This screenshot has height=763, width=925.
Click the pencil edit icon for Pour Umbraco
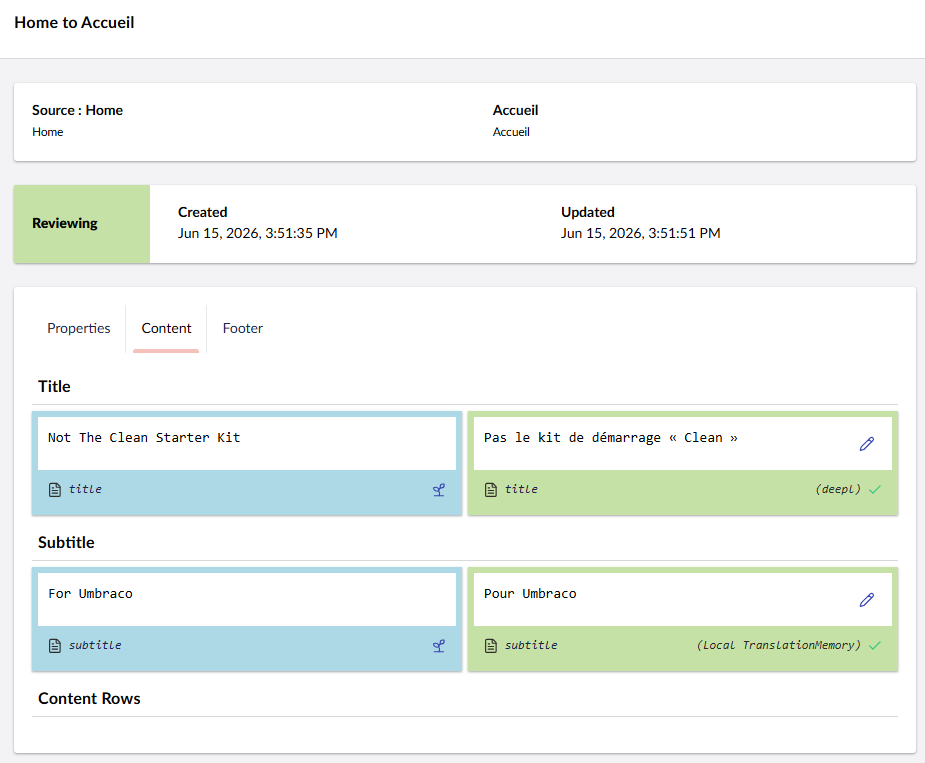(x=866, y=600)
